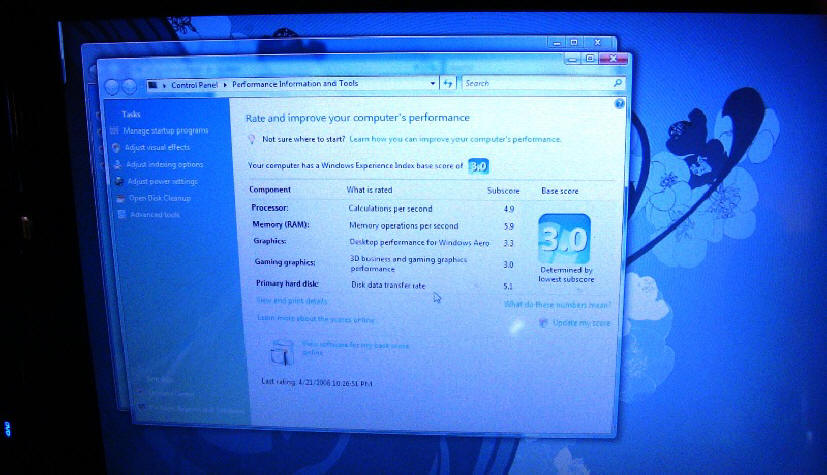Click the icon beside Open Disk Cleanup
Screen dimensions: 827x475
121,199
